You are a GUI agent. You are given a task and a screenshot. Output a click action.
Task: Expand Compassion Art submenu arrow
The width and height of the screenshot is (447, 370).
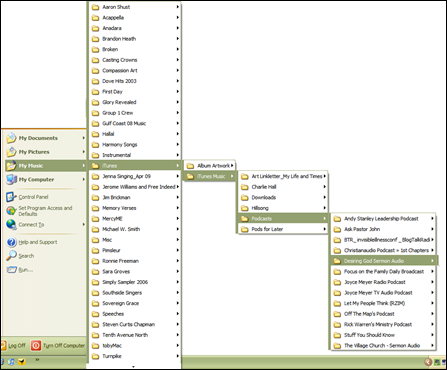pyautogui.click(x=178, y=70)
